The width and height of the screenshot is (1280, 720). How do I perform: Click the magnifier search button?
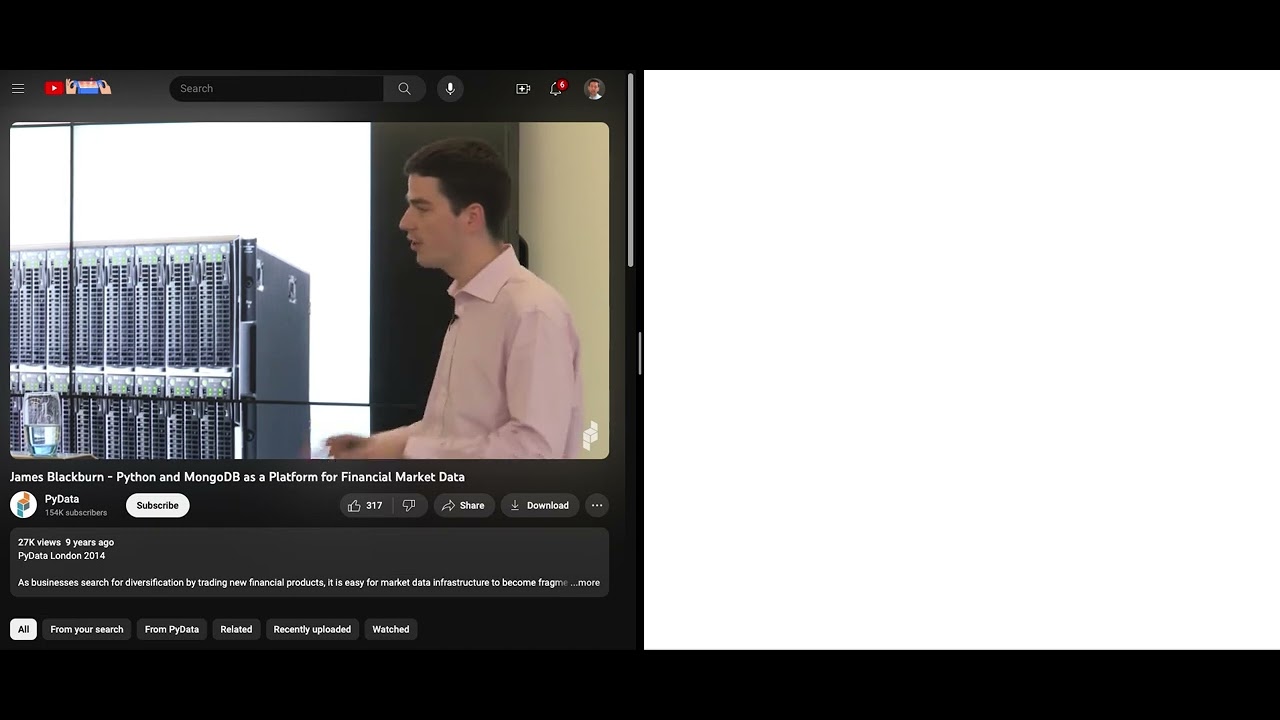(x=404, y=88)
